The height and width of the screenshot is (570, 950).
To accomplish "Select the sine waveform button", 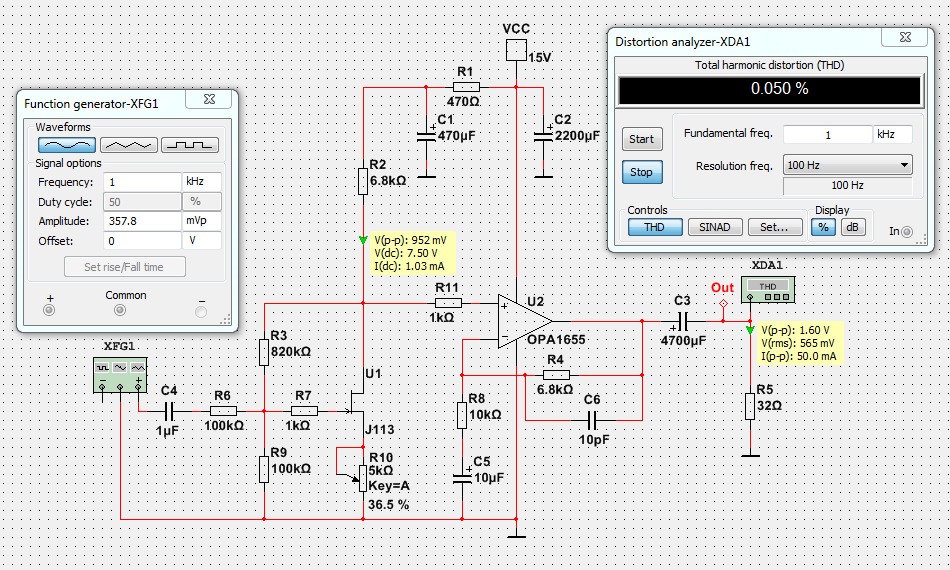I will (67, 145).
